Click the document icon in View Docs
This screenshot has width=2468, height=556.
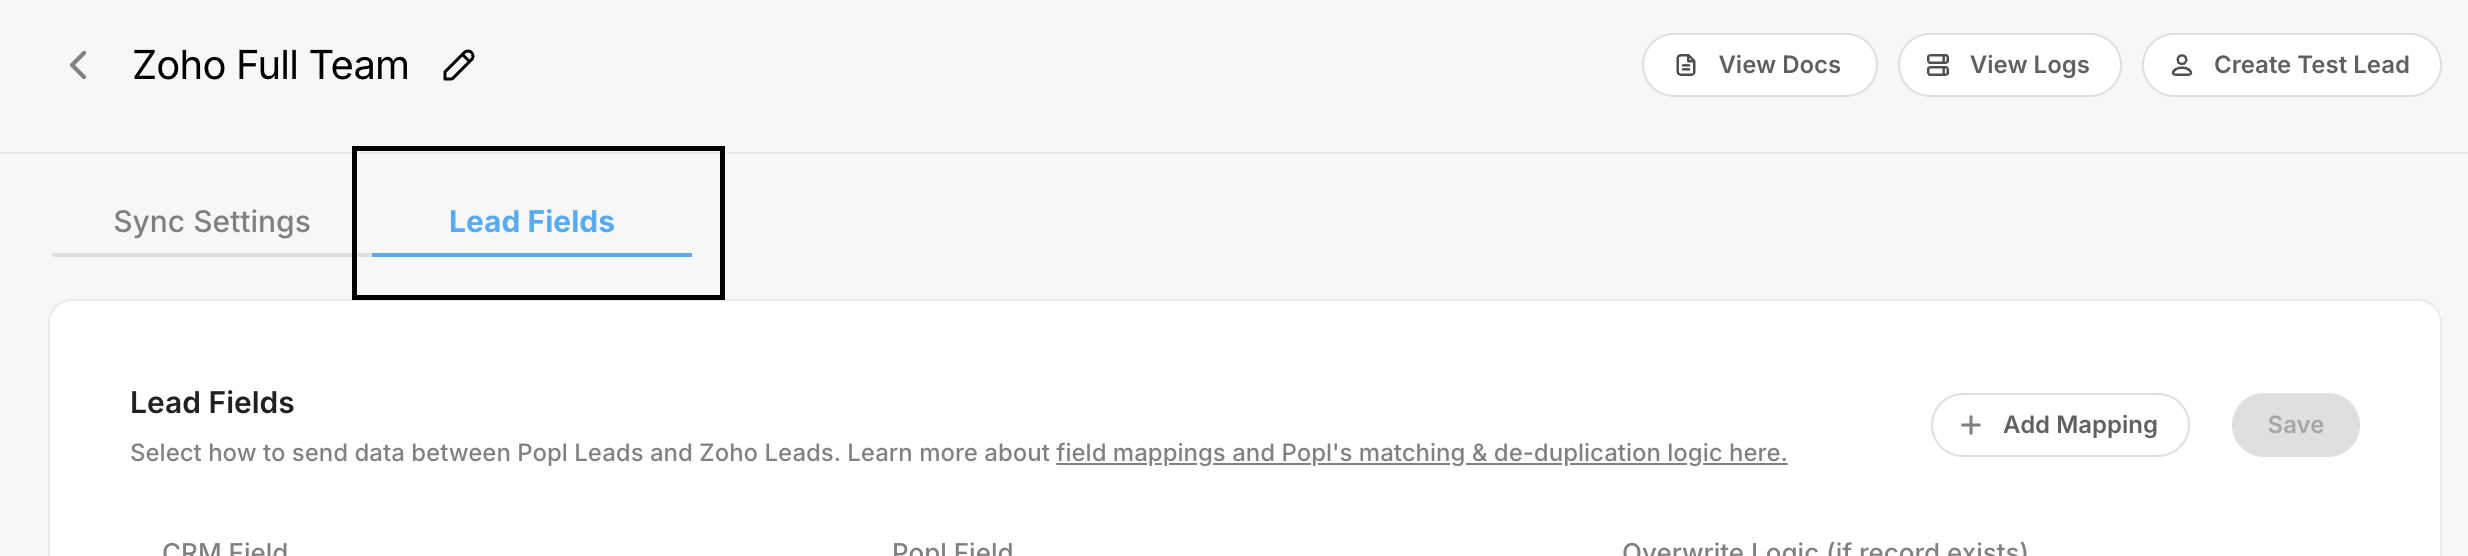1686,65
